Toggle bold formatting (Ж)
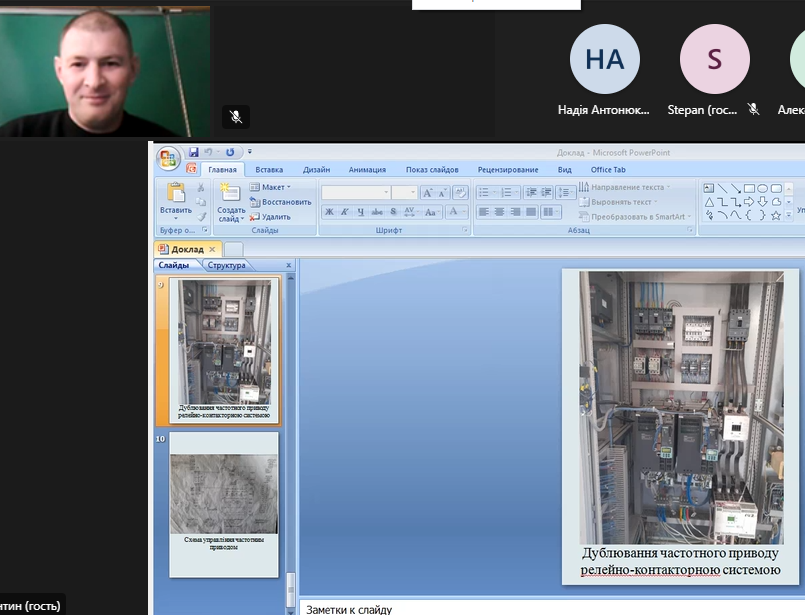The image size is (805, 615). (x=329, y=212)
